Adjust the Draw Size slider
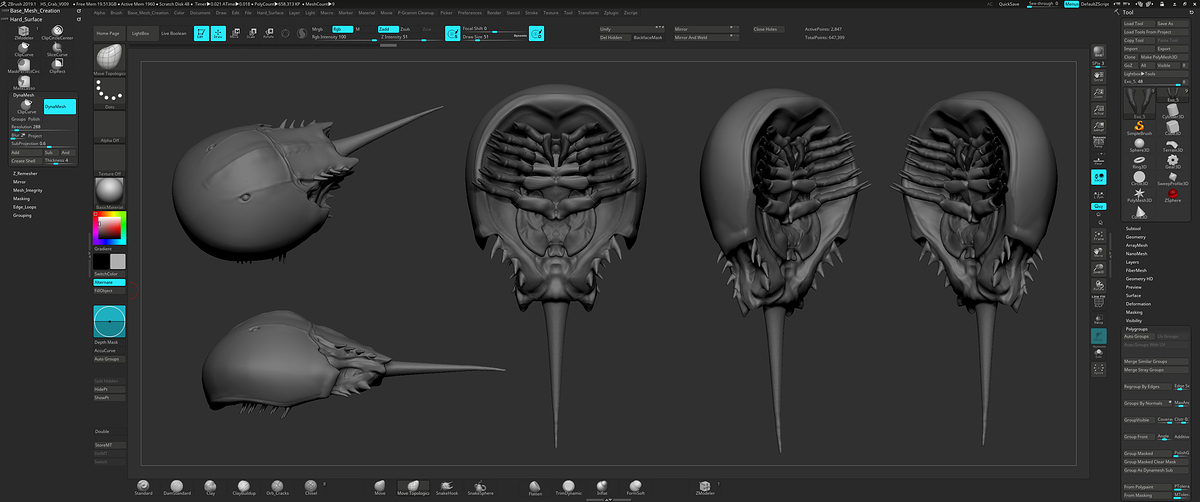This screenshot has width=1200, height=502. pyautogui.click(x=494, y=37)
